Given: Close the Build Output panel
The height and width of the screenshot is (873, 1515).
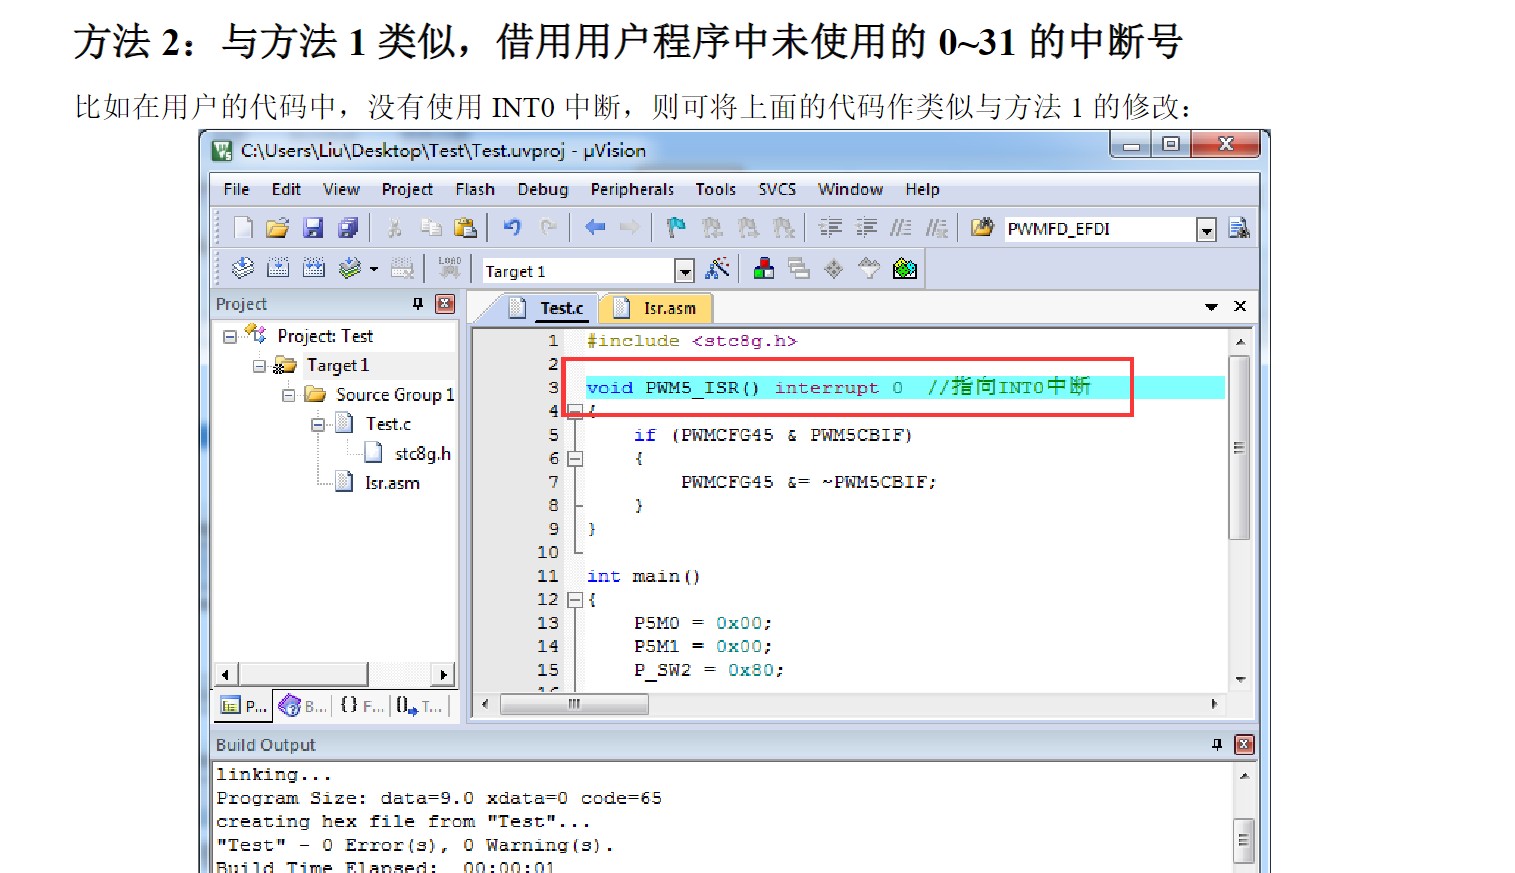Looking at the screenshot, I should [x=1244, y=744].
